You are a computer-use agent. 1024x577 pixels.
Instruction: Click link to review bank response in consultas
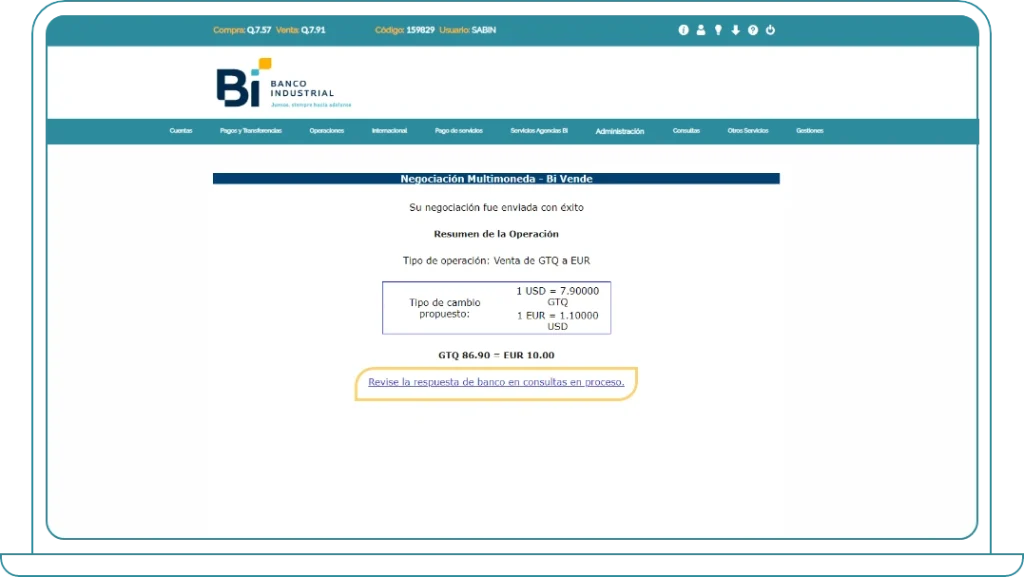point(496,382)
